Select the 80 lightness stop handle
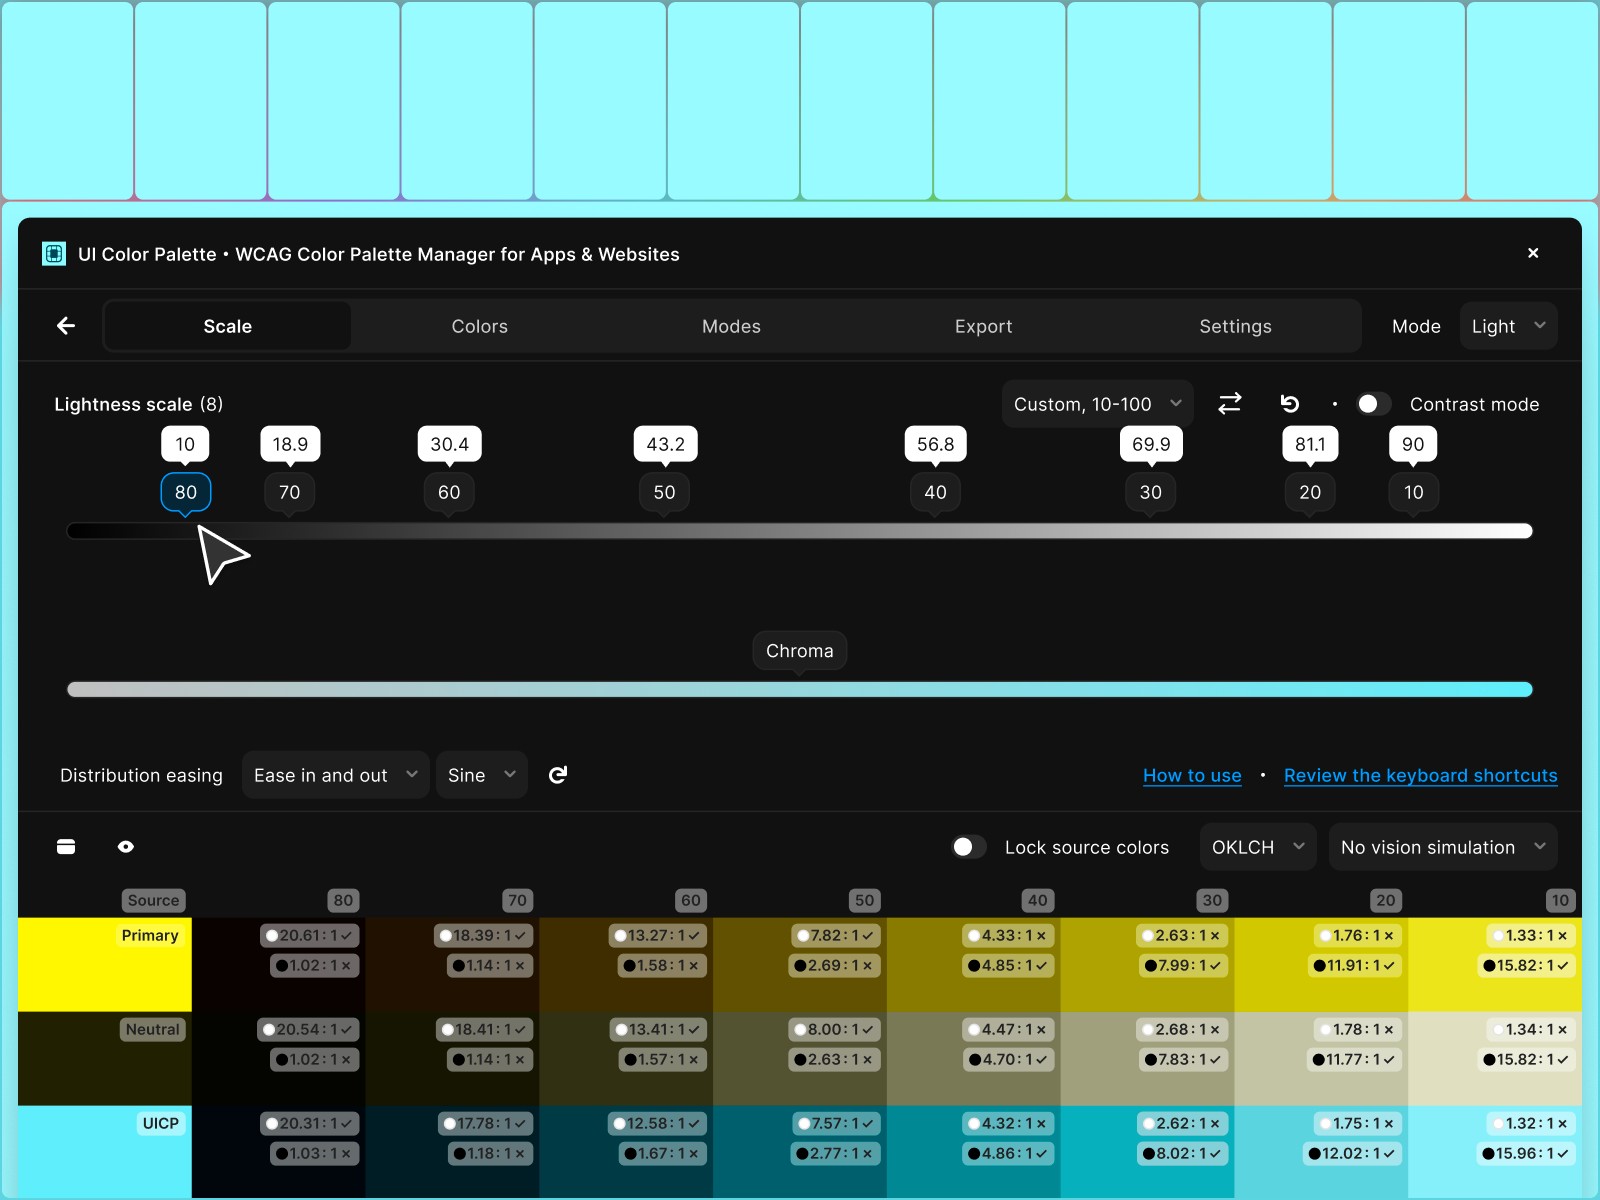1600x1200 pixels. tap(185, 492)
